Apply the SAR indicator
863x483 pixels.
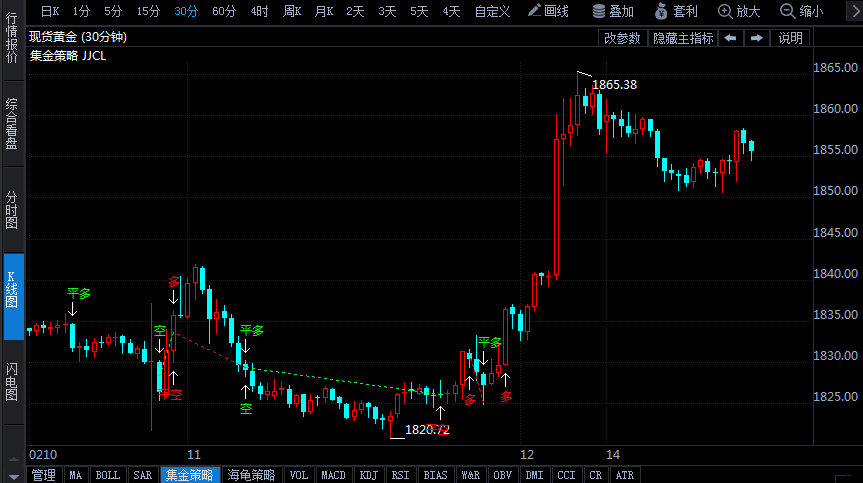coord(143,475)
